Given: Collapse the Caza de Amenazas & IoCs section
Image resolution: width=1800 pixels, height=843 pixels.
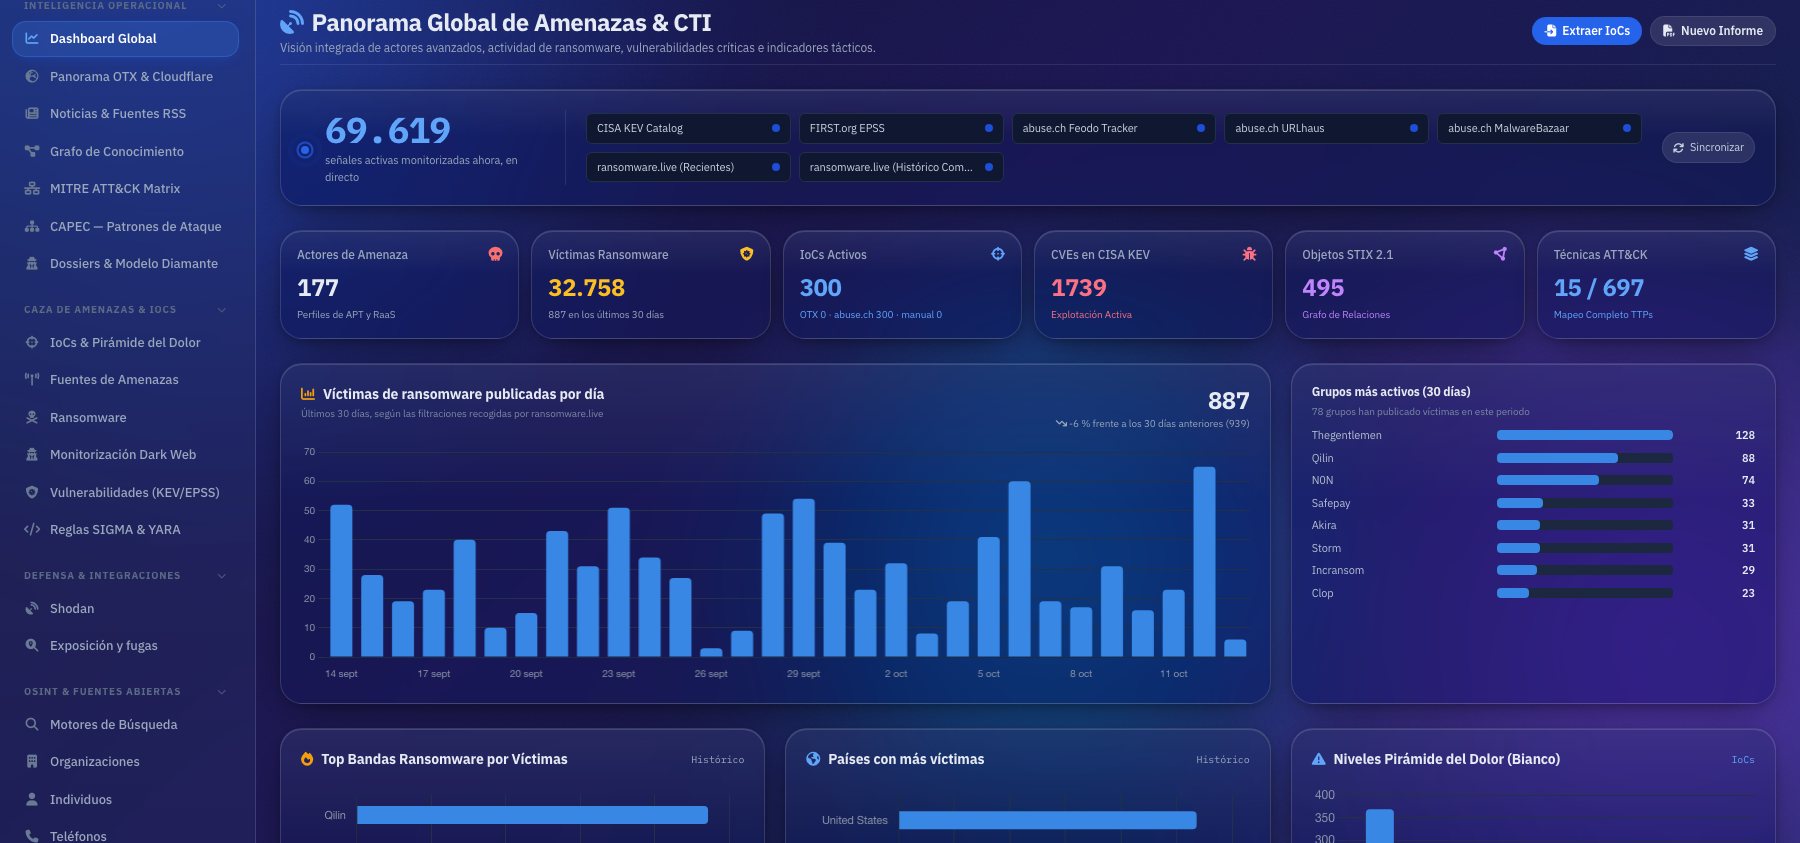Looking at the screenshot, I should point(222,310).
